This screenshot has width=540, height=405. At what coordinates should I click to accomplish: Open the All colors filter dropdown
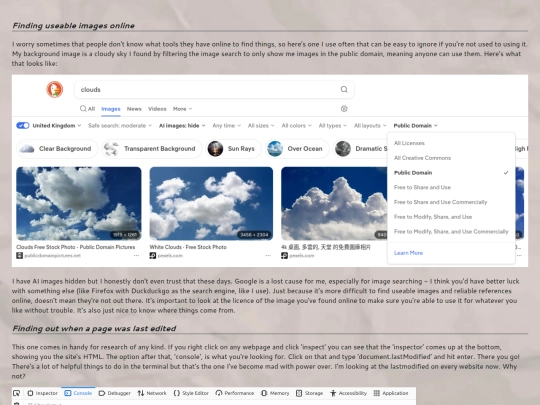[297, 126]
